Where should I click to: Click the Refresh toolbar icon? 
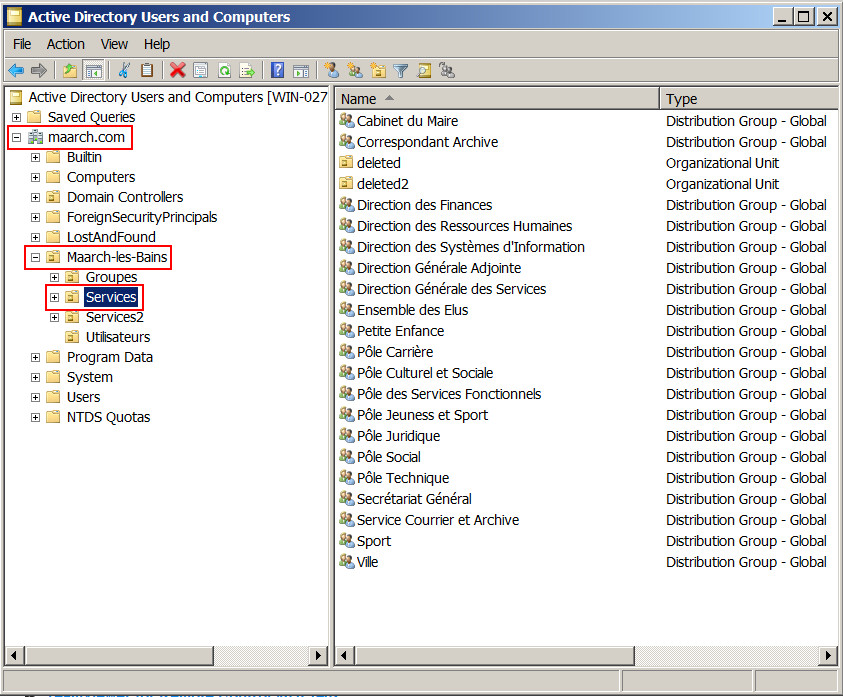pyautogui.click(x=224, y=70)
